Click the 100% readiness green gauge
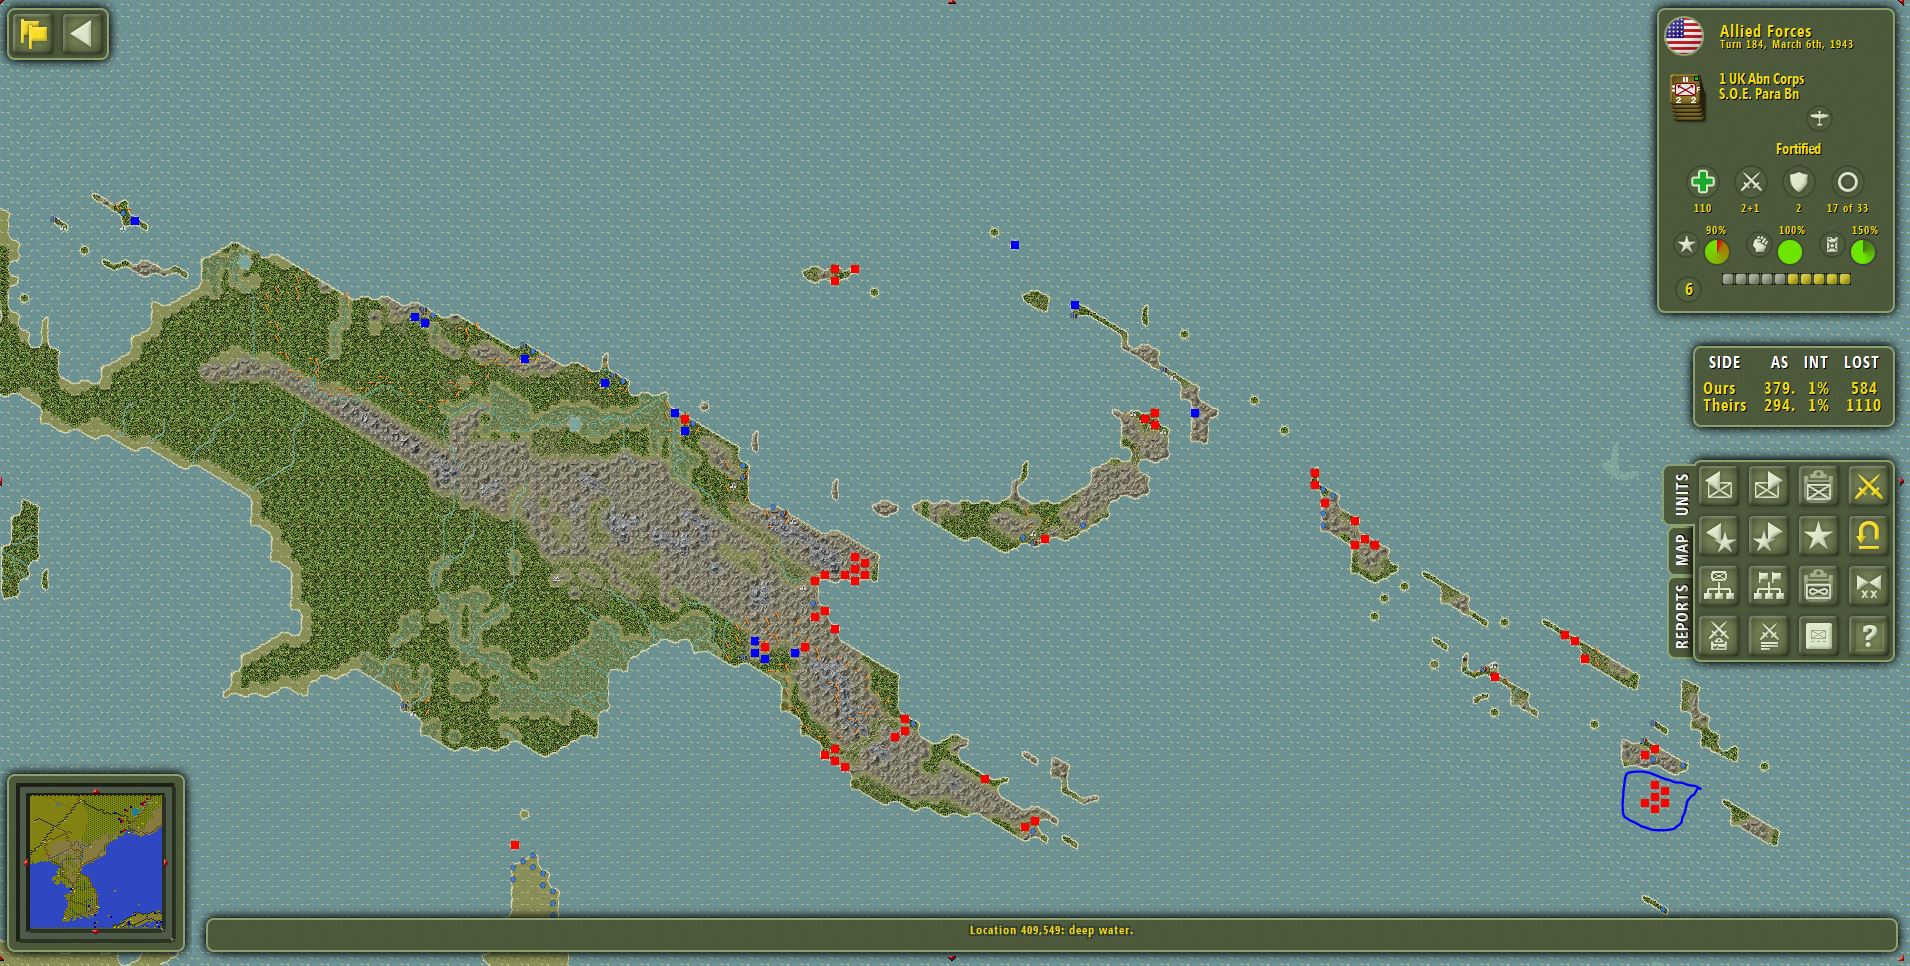The height and width of the screenshot is (966, 1910). pos(1789,251)
